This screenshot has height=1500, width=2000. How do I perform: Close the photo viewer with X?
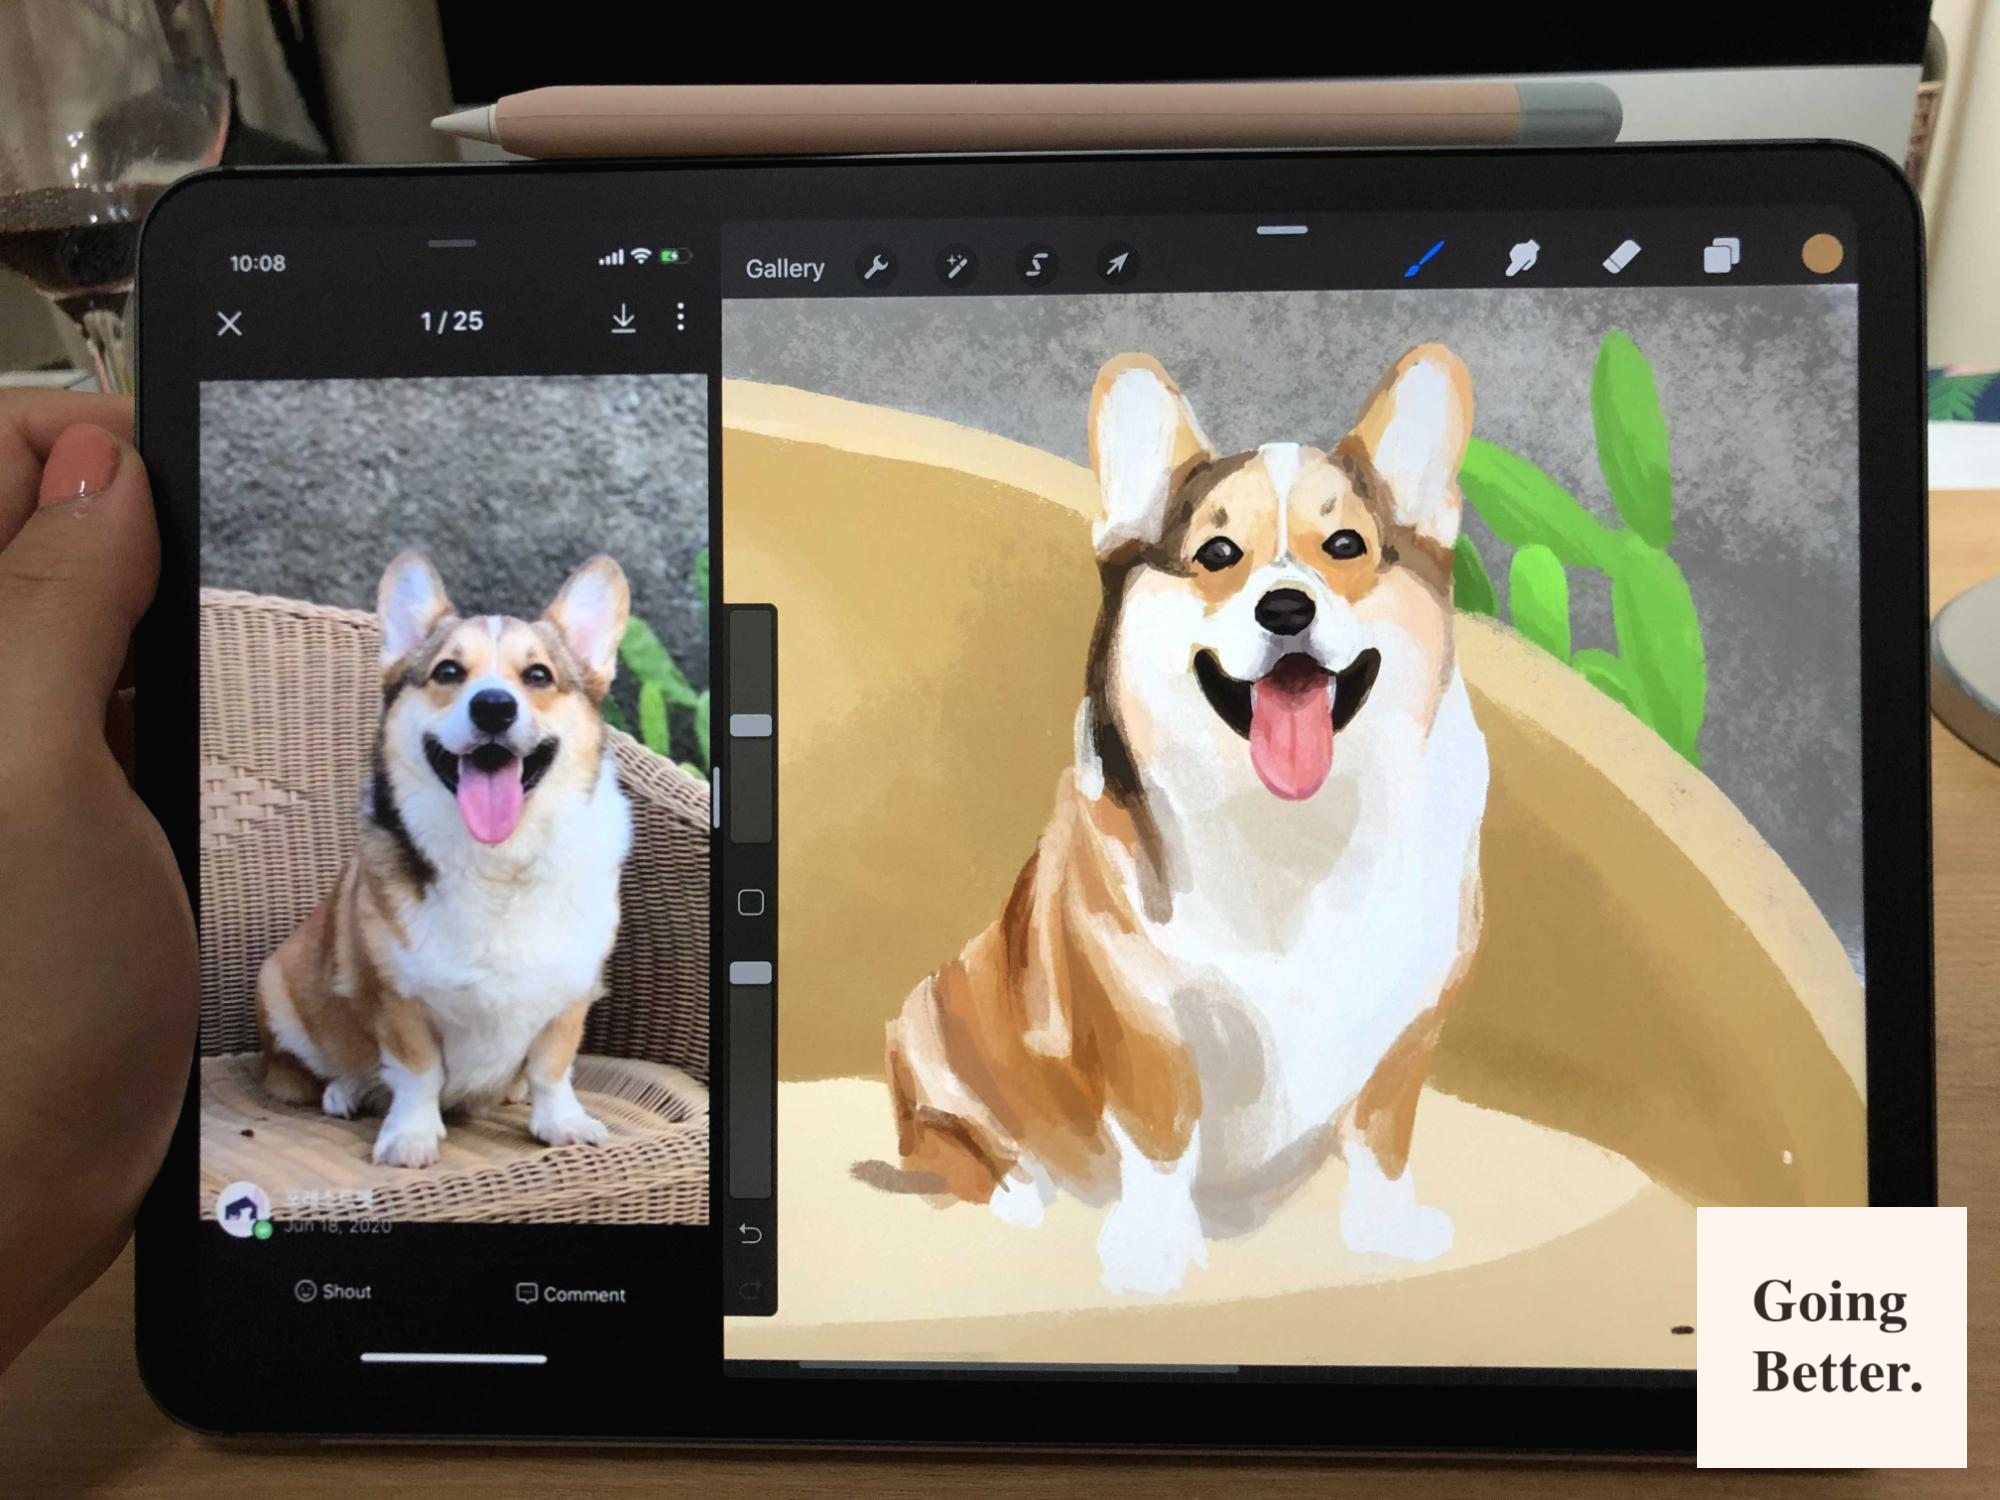pos(230,324)
